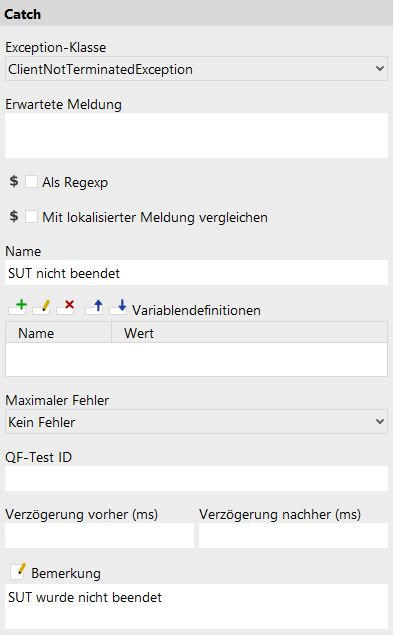This screenshot has height=635, width=393.
Task: Expand the Maximaler Fehler combo box
Action: 196,422
